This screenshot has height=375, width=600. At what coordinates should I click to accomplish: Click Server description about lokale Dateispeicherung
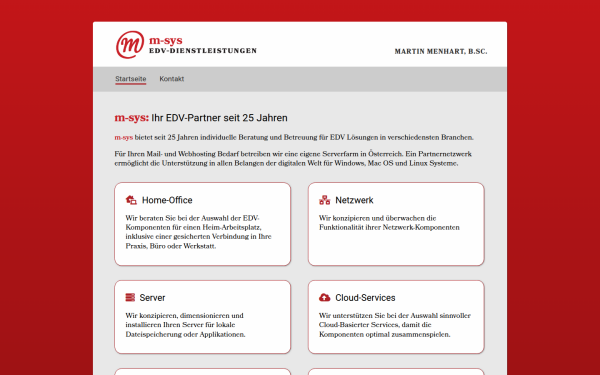tap(185, 325)
